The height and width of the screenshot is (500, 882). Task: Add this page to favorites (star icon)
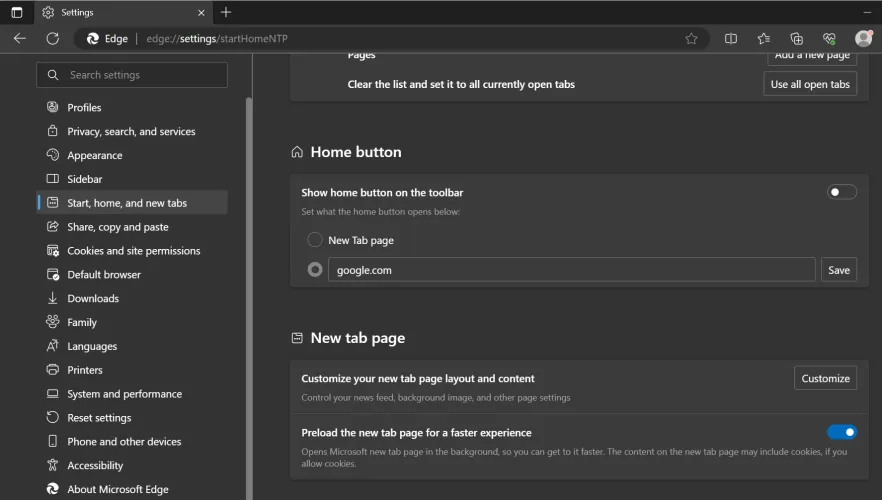click(691, 38)
